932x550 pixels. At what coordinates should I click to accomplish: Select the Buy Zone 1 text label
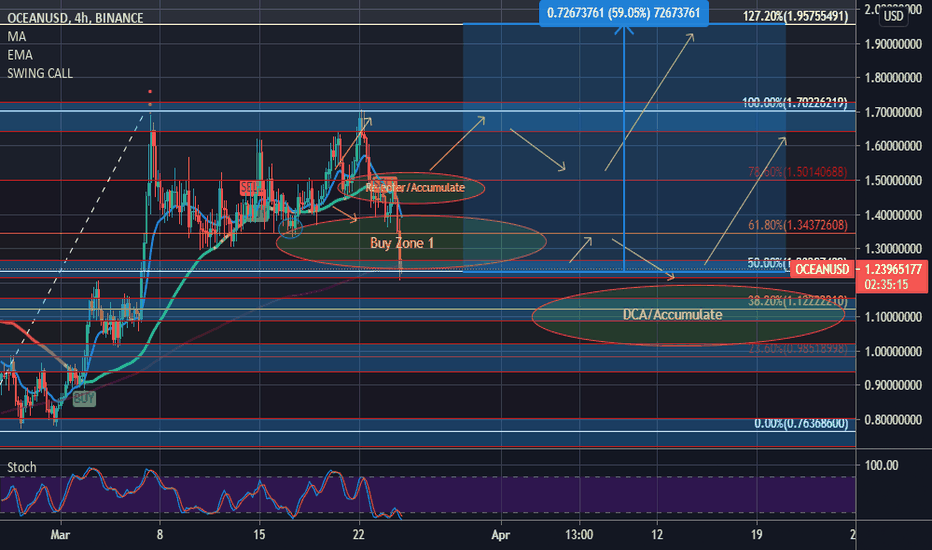tap(402, 243)
